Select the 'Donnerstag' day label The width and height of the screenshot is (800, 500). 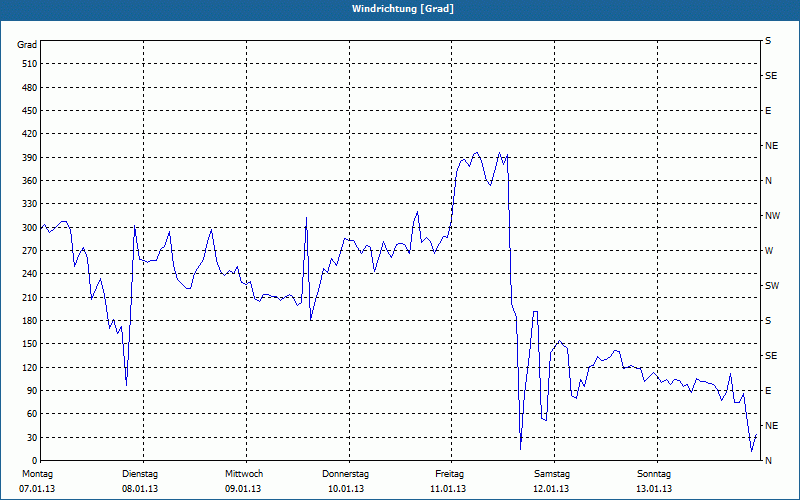[x=345, y=474]
